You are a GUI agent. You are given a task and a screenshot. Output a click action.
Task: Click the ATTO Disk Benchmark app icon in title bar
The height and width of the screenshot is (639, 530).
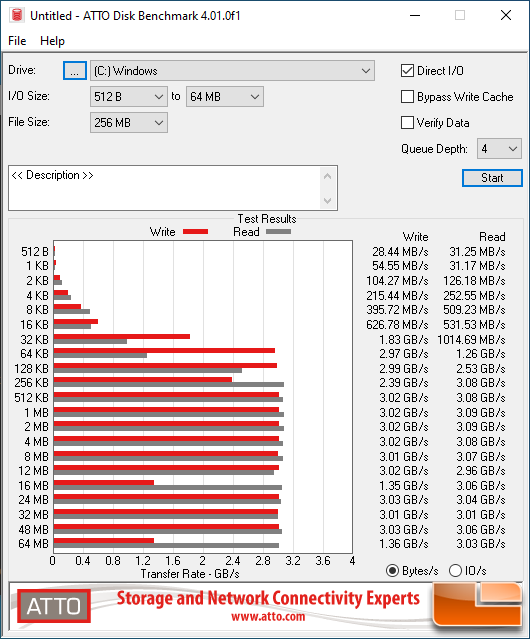tap(17, 15)
